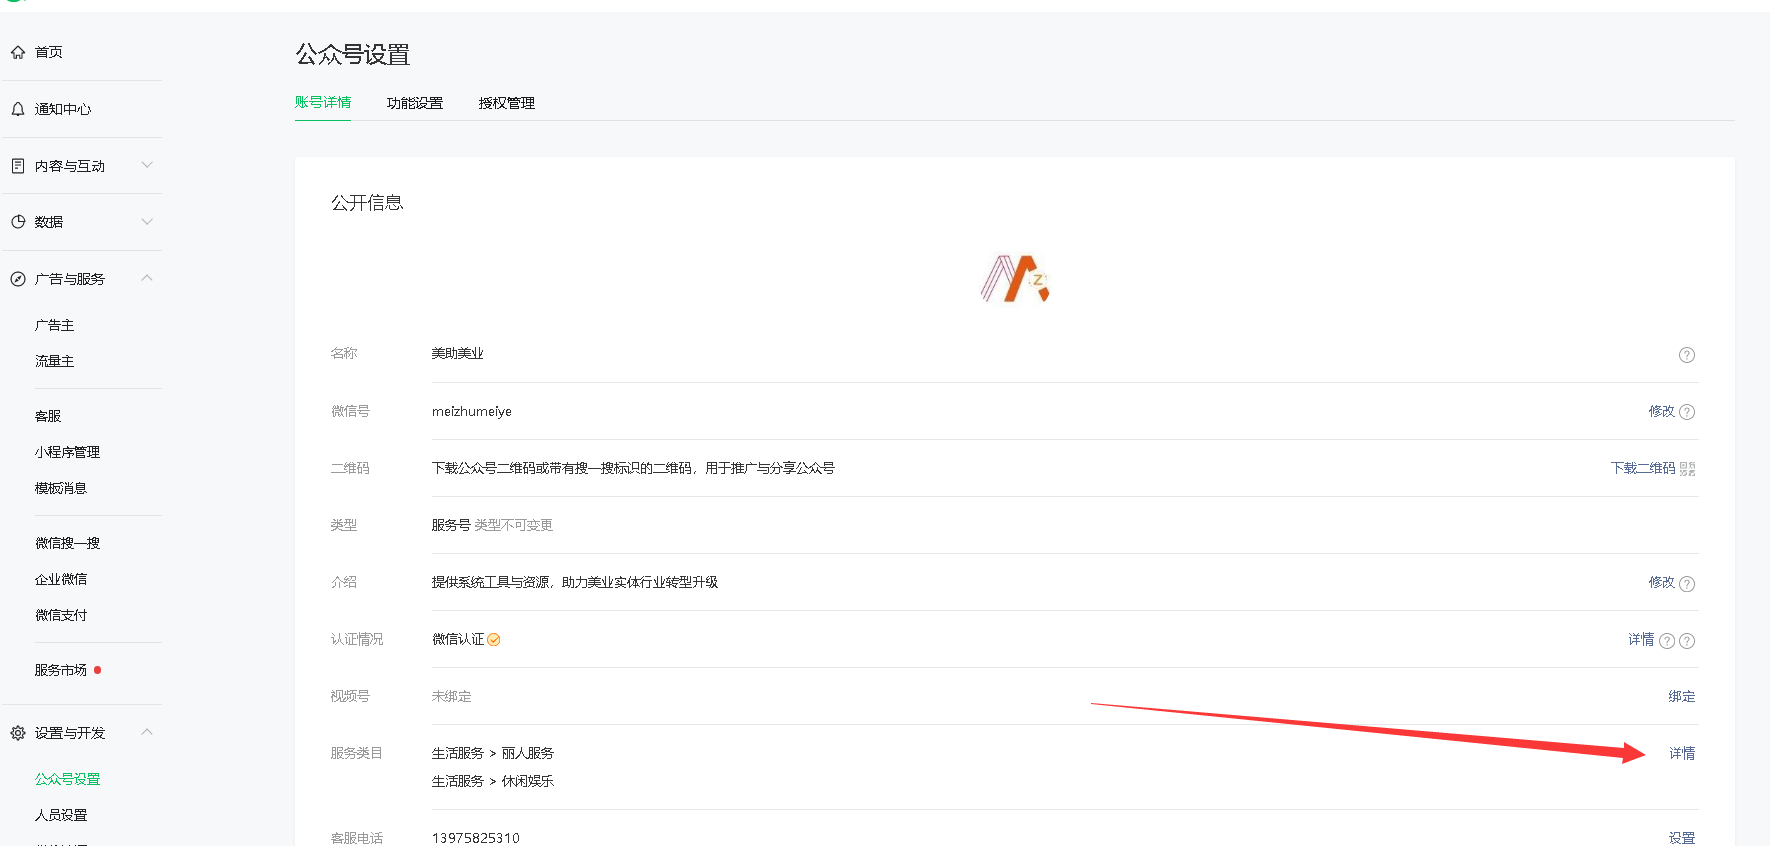Click the 生活服务 > 休闲娱乐 category text
The width and height of the screenshot is (1770, 846).
point(493,781)
